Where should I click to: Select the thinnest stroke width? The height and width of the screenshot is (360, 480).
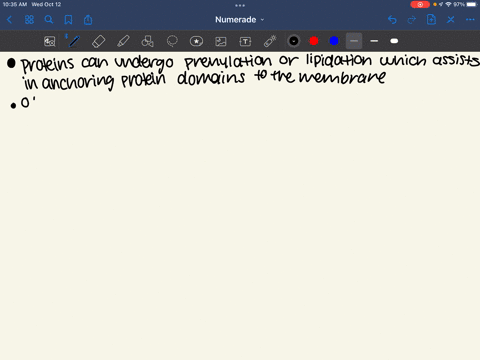coord(354,41)
